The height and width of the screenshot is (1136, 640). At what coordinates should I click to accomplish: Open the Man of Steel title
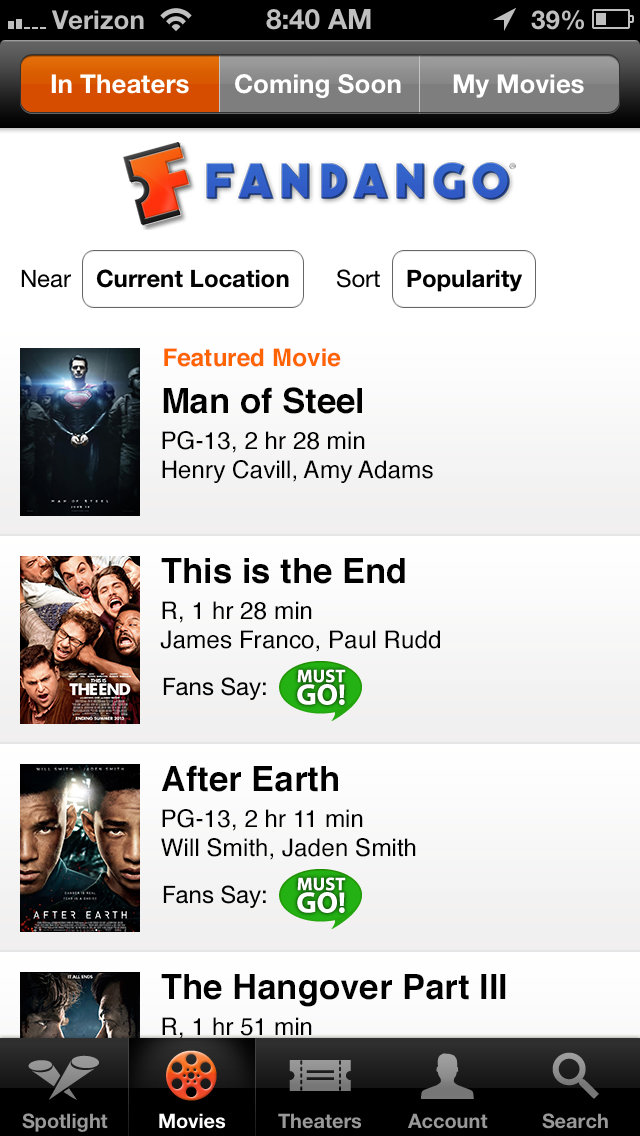coord(263,402)
